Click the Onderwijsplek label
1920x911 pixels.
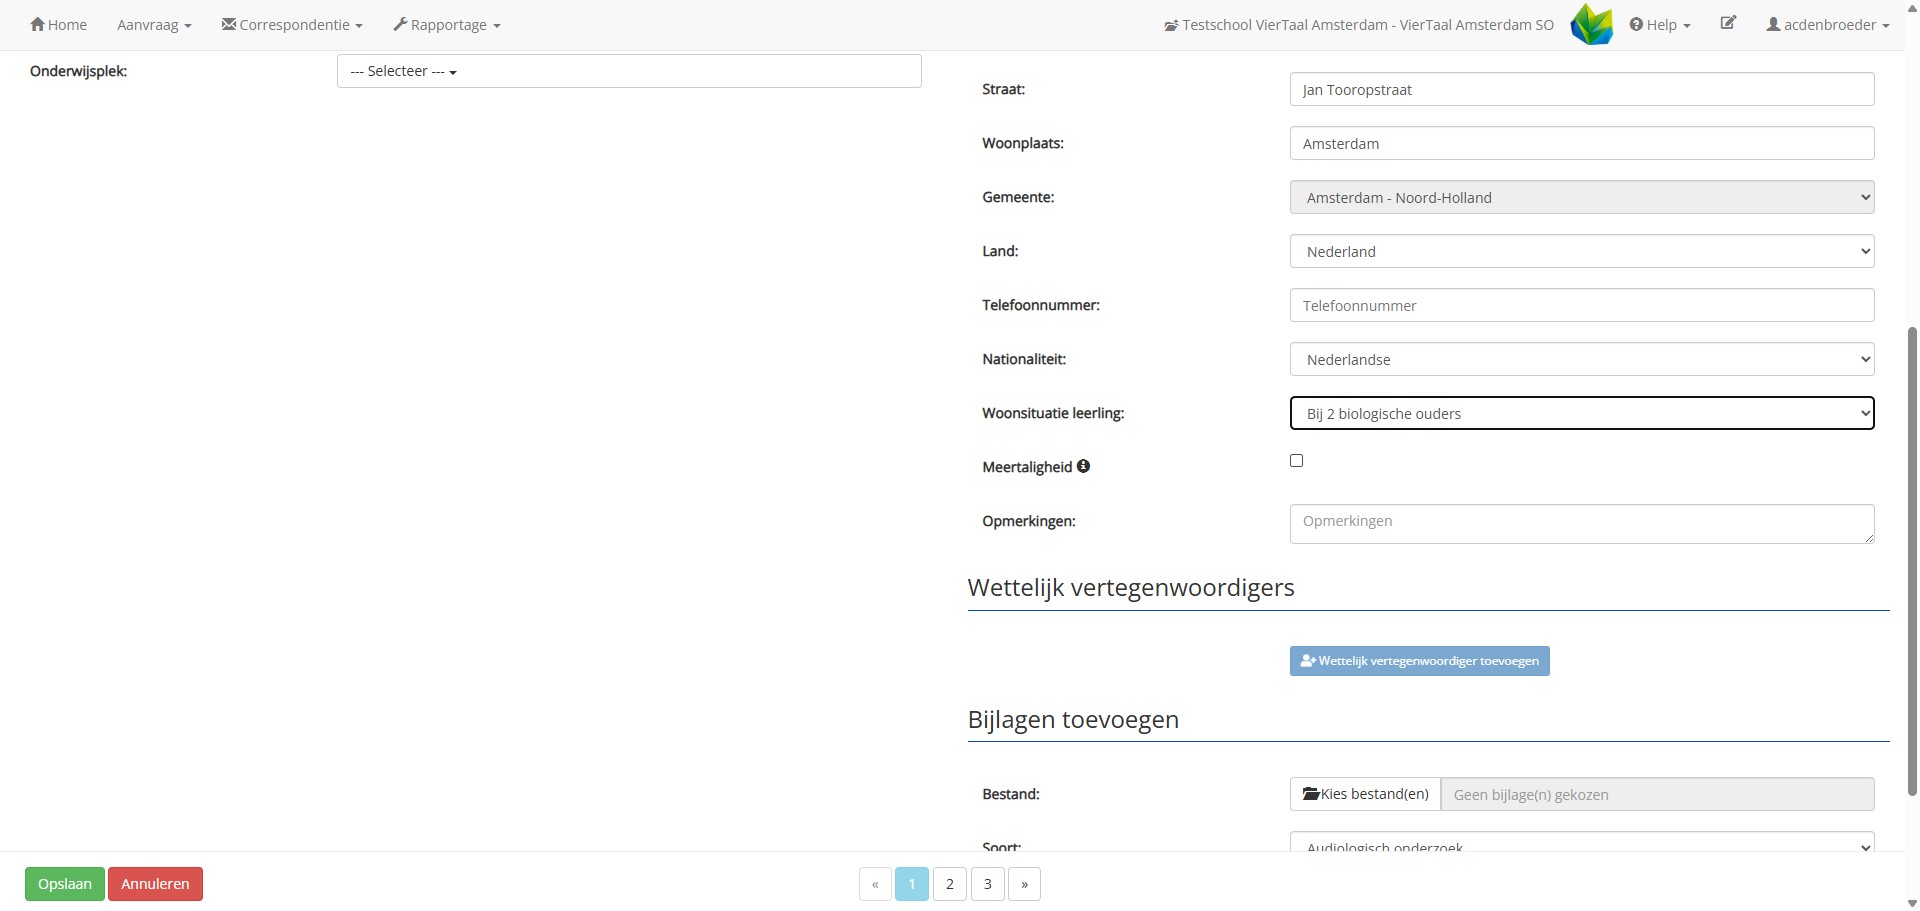click(x=79, y=71)
